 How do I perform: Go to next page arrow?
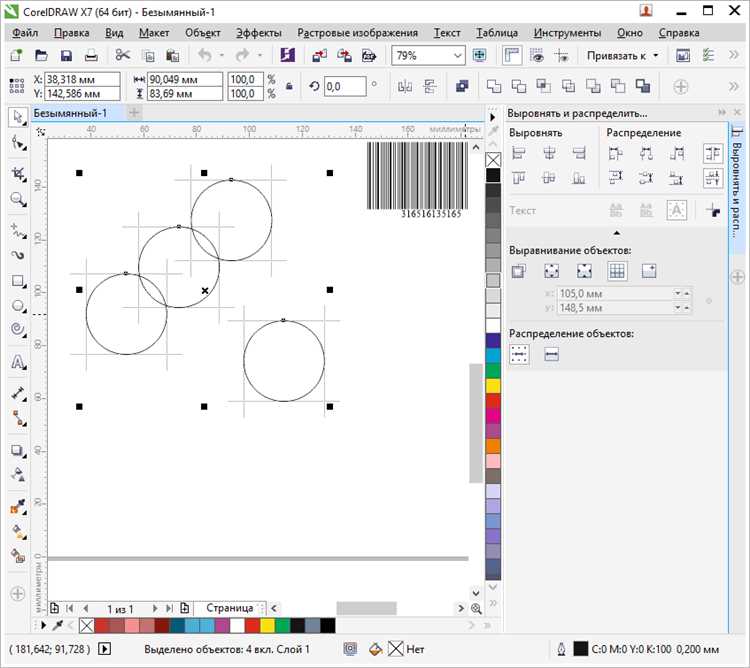pyautogui.click(x=154, y=608)
